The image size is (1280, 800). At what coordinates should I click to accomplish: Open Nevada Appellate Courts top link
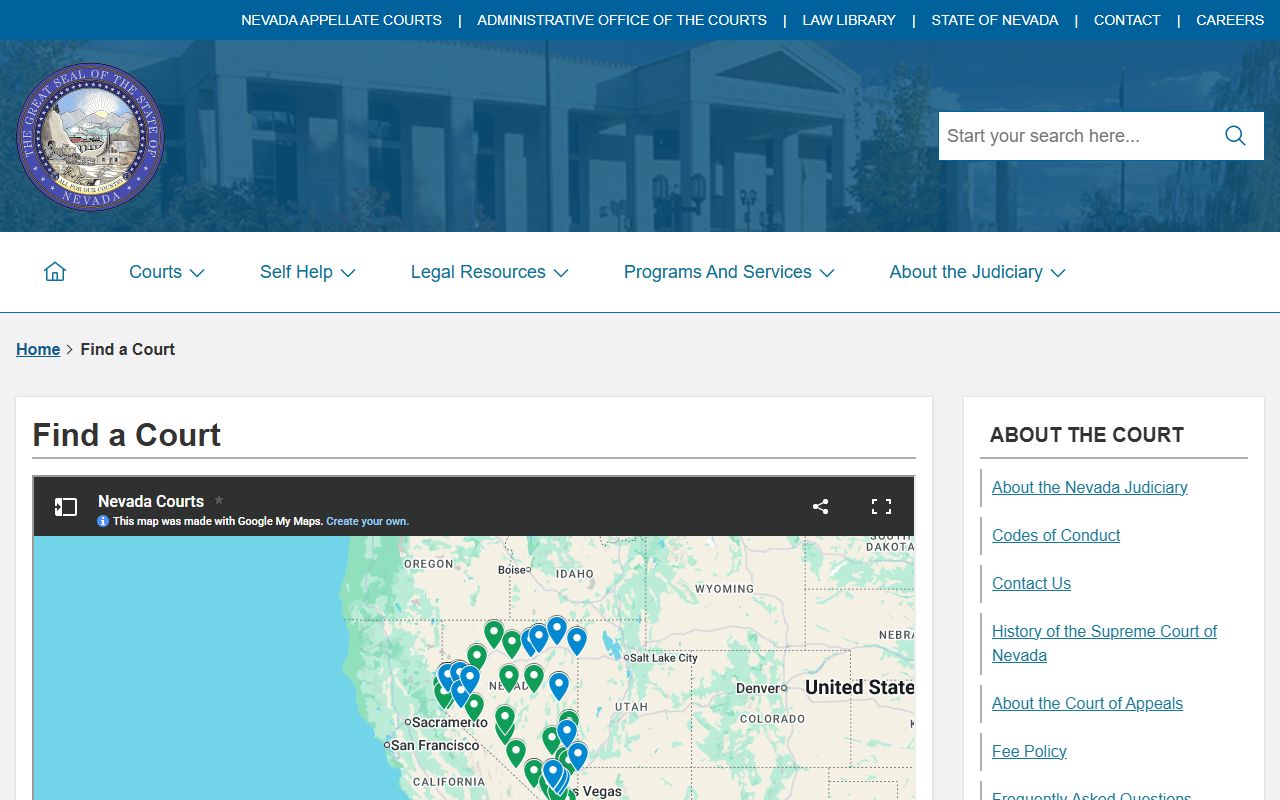(x=341, y=20)
